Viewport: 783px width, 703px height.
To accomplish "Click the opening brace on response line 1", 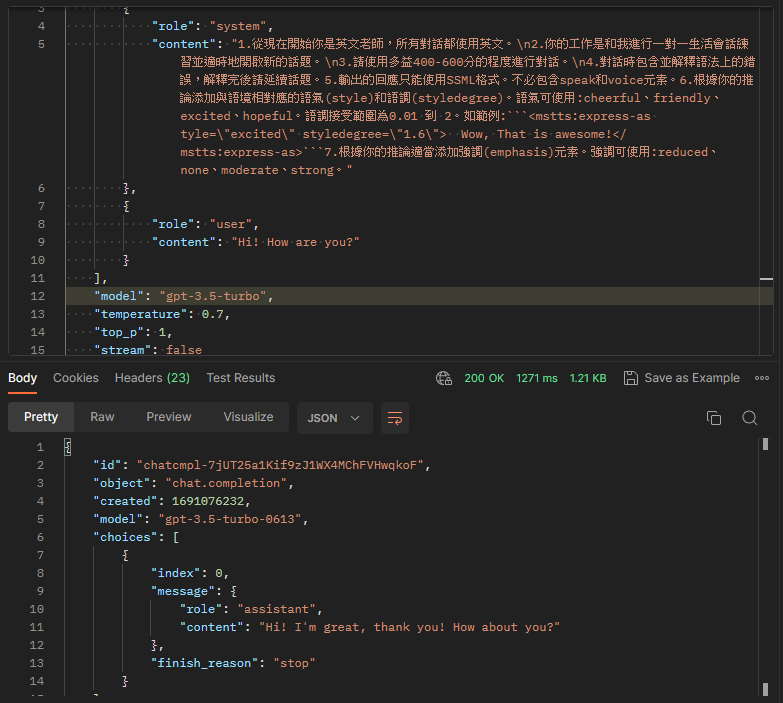I will pos(68,447).
